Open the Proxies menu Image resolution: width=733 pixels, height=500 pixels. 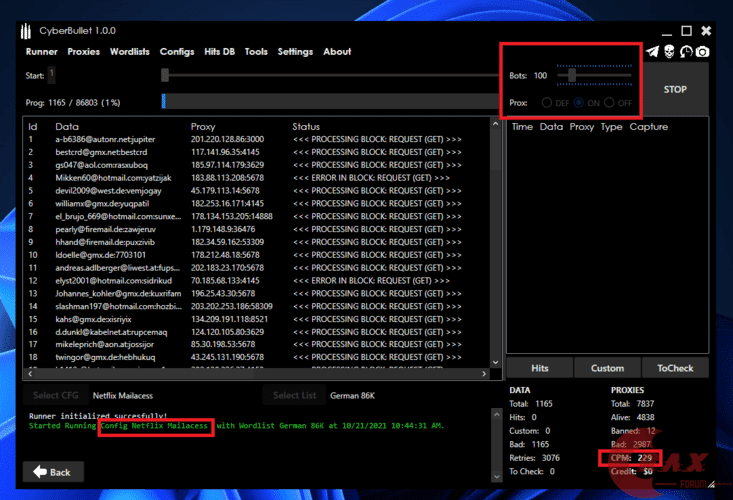pos(84,52)
